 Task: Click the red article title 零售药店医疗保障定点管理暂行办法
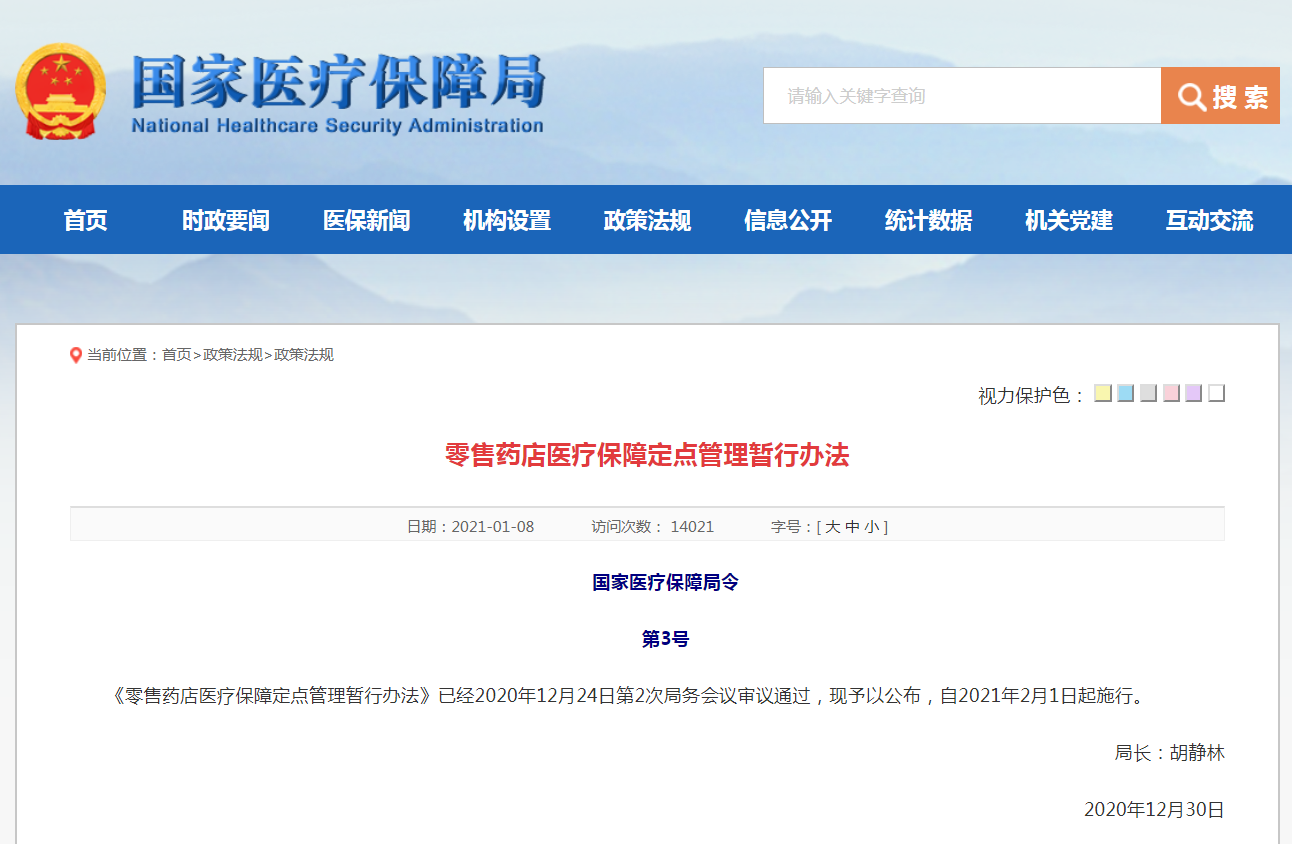click(647, 456)
